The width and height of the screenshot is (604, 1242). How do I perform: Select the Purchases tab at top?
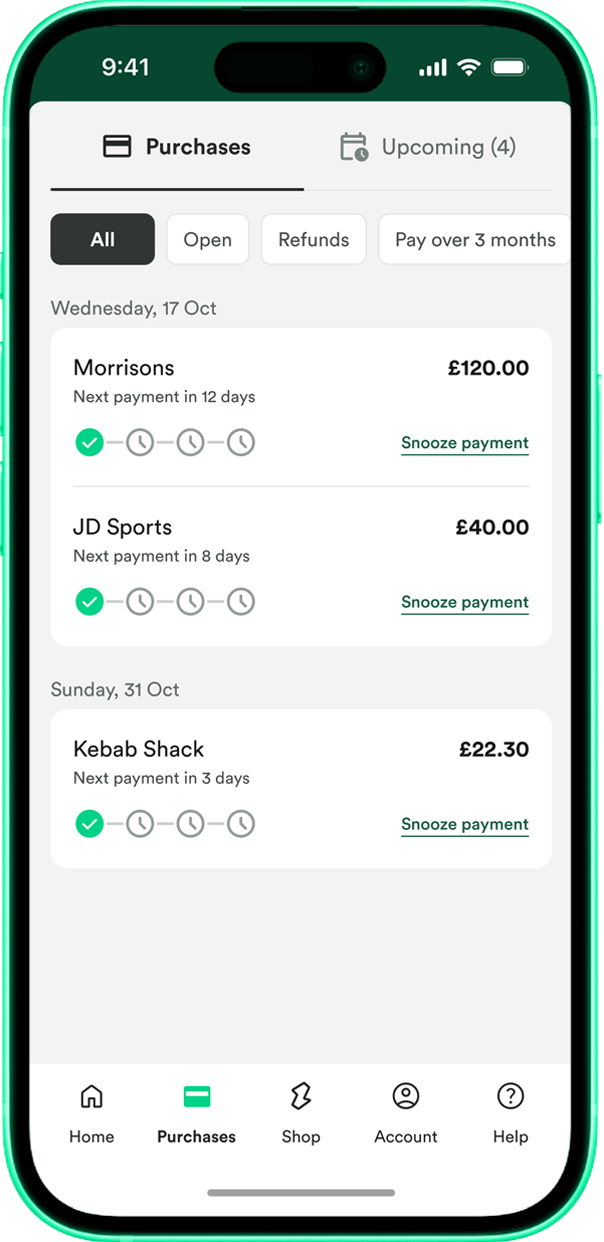coord(177,147)
